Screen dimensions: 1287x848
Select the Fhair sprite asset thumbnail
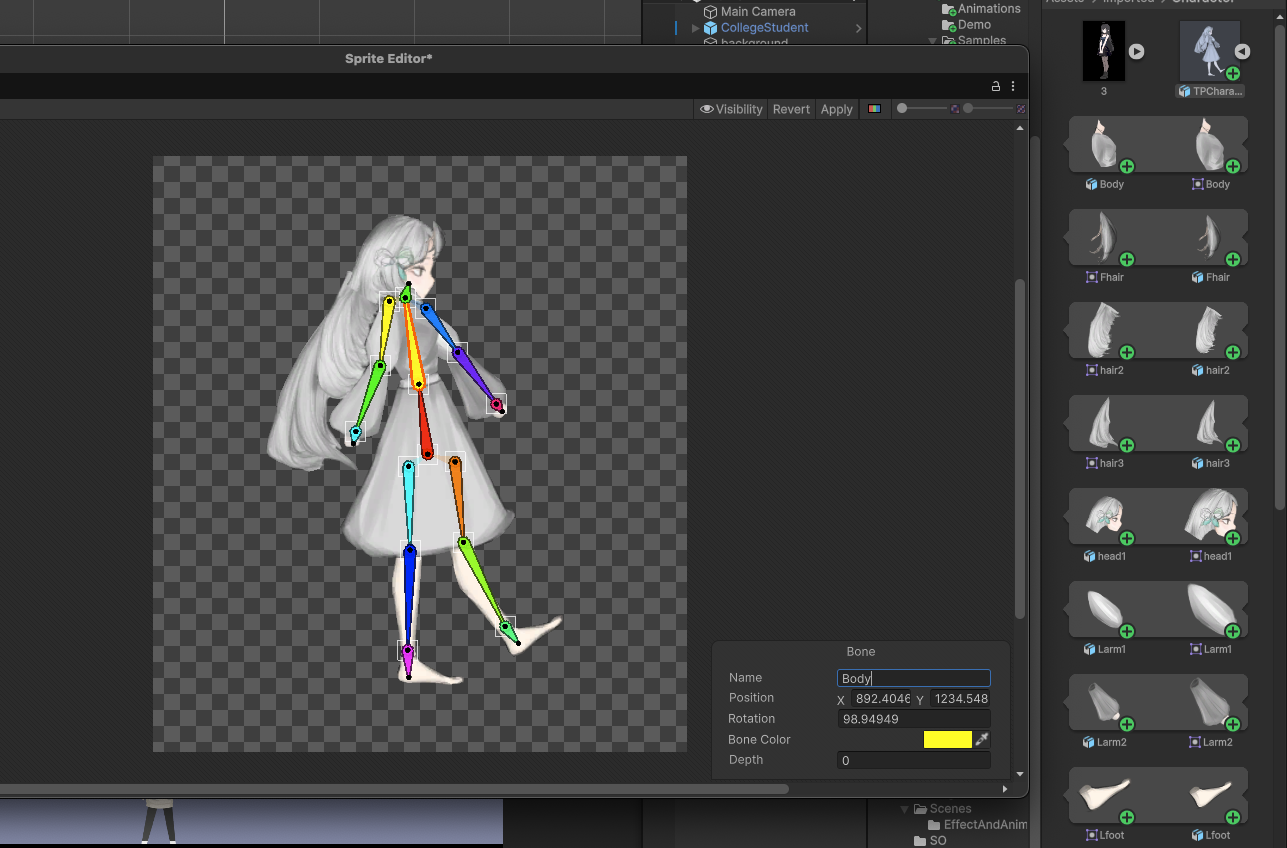(x=1105, y=238)
